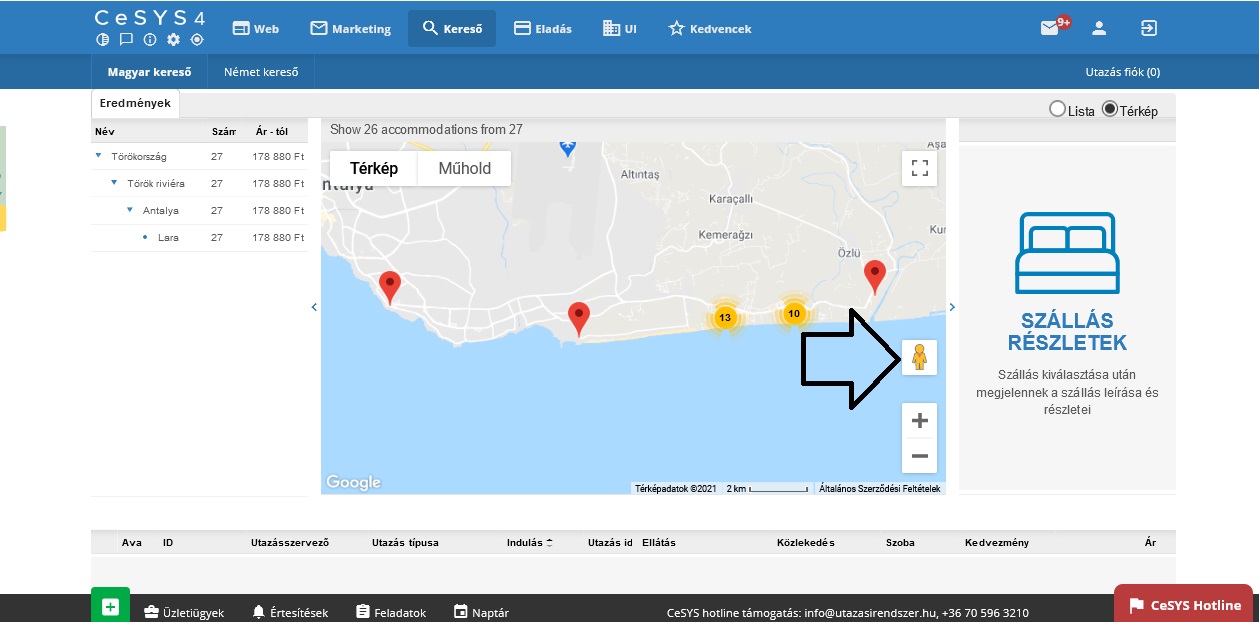Click the Utazás id column header
The height and width of the screenshot is (622, 1259).
click(610, 543)
